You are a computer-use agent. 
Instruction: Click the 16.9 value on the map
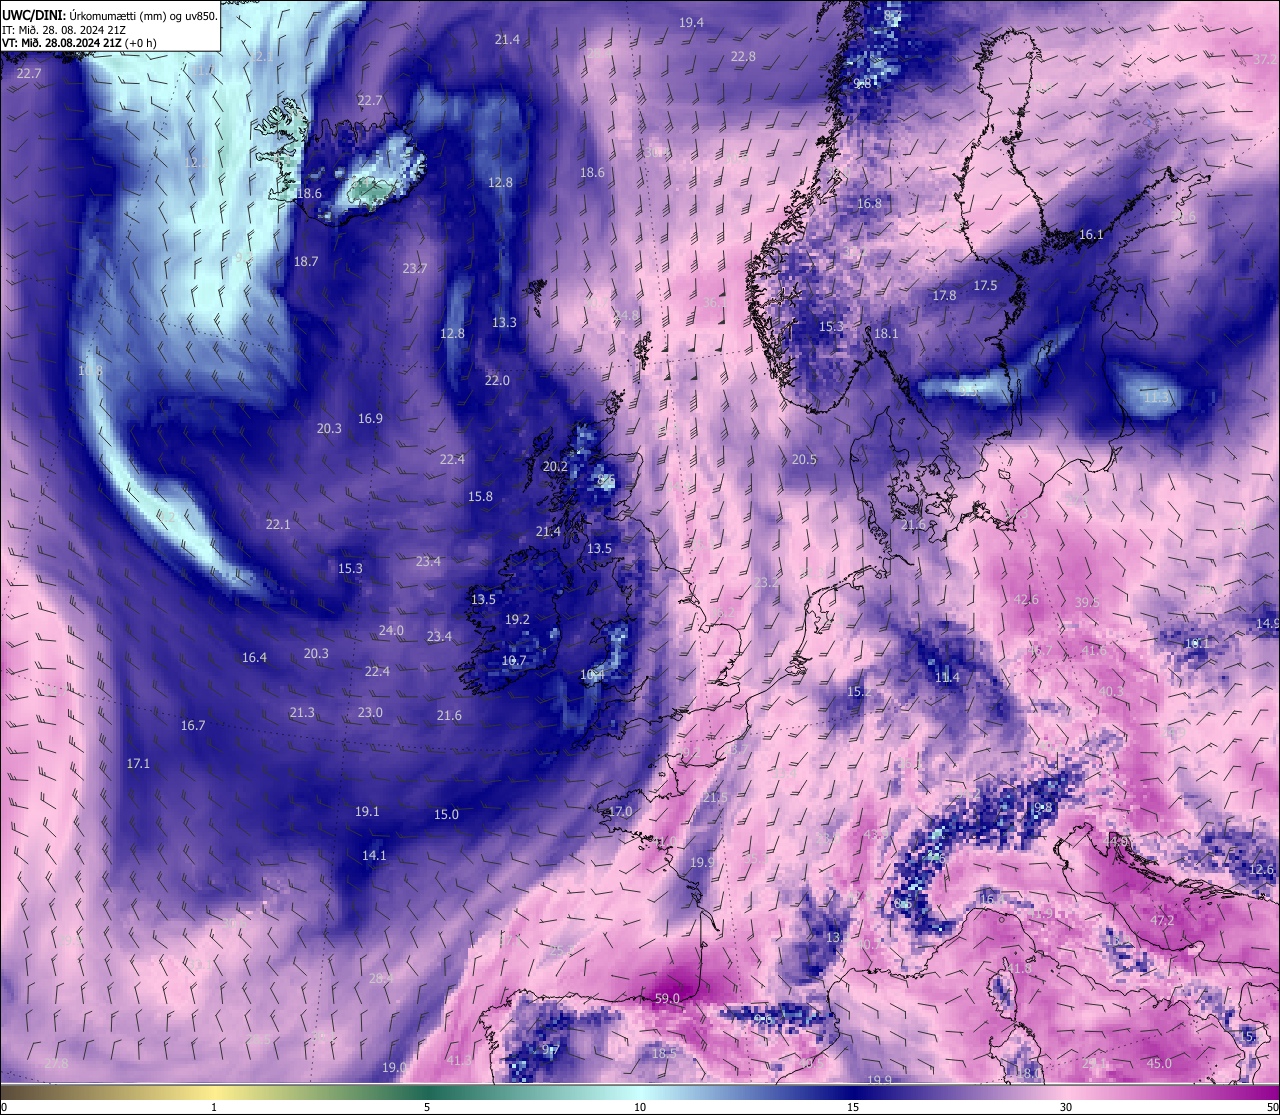pos(370,418)
